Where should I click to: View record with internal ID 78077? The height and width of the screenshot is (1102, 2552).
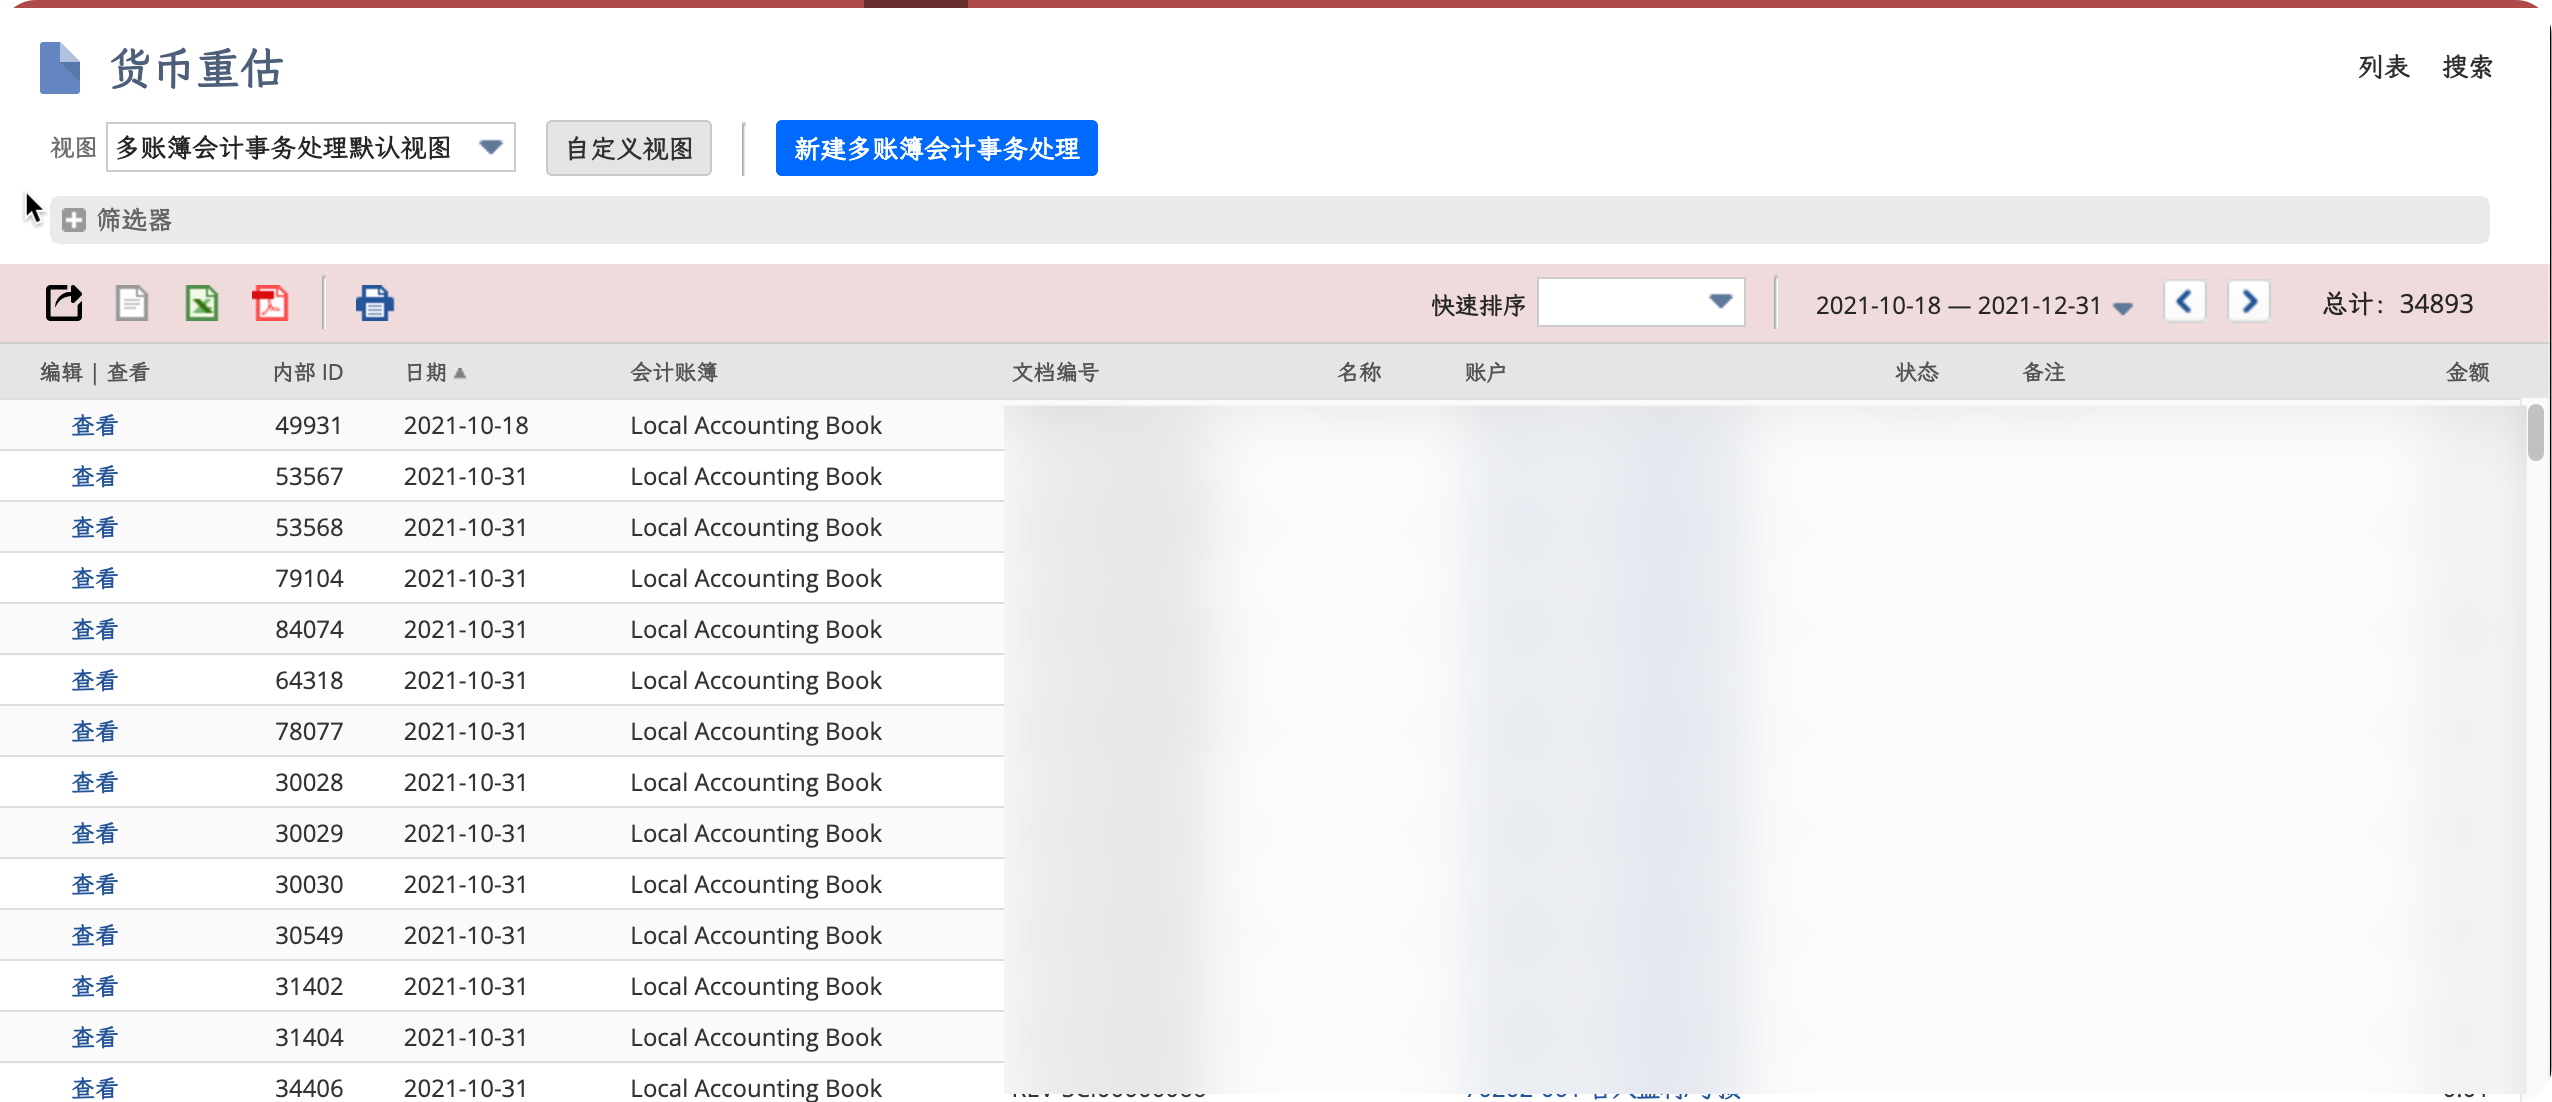tap(95, 731)
